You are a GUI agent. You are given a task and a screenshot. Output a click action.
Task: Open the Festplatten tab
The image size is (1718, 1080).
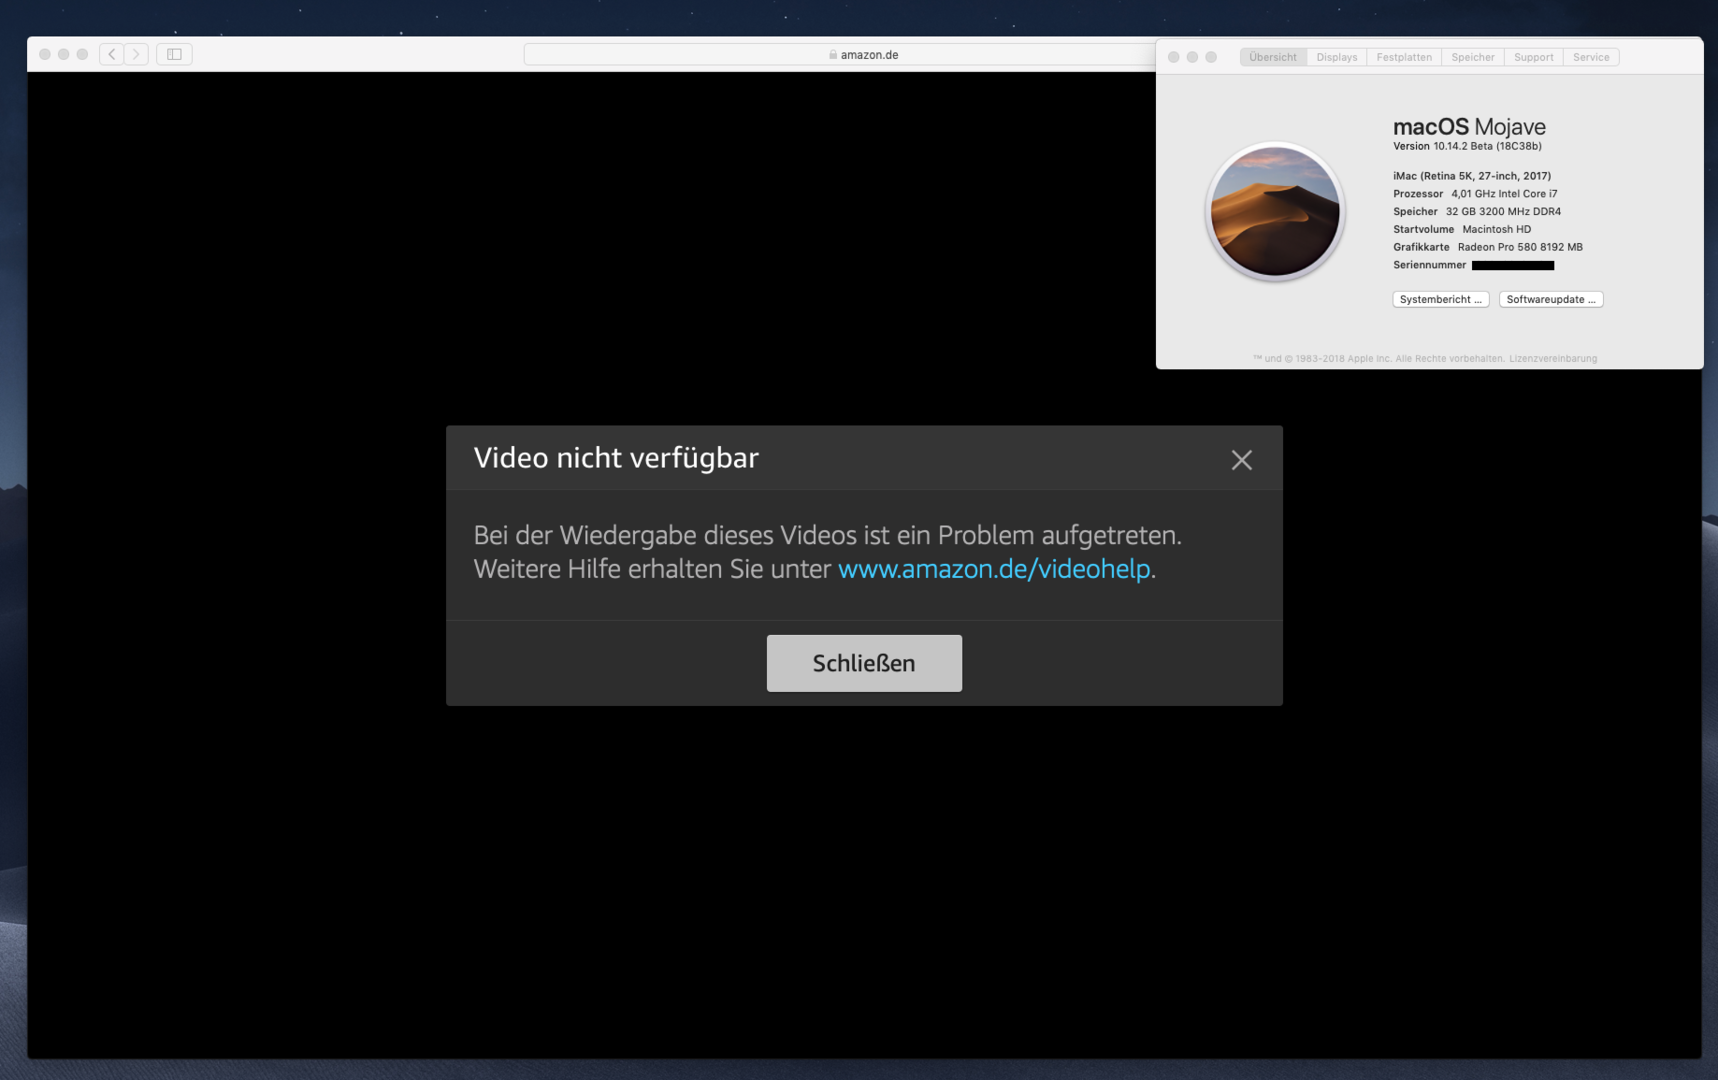[1404, 57]
